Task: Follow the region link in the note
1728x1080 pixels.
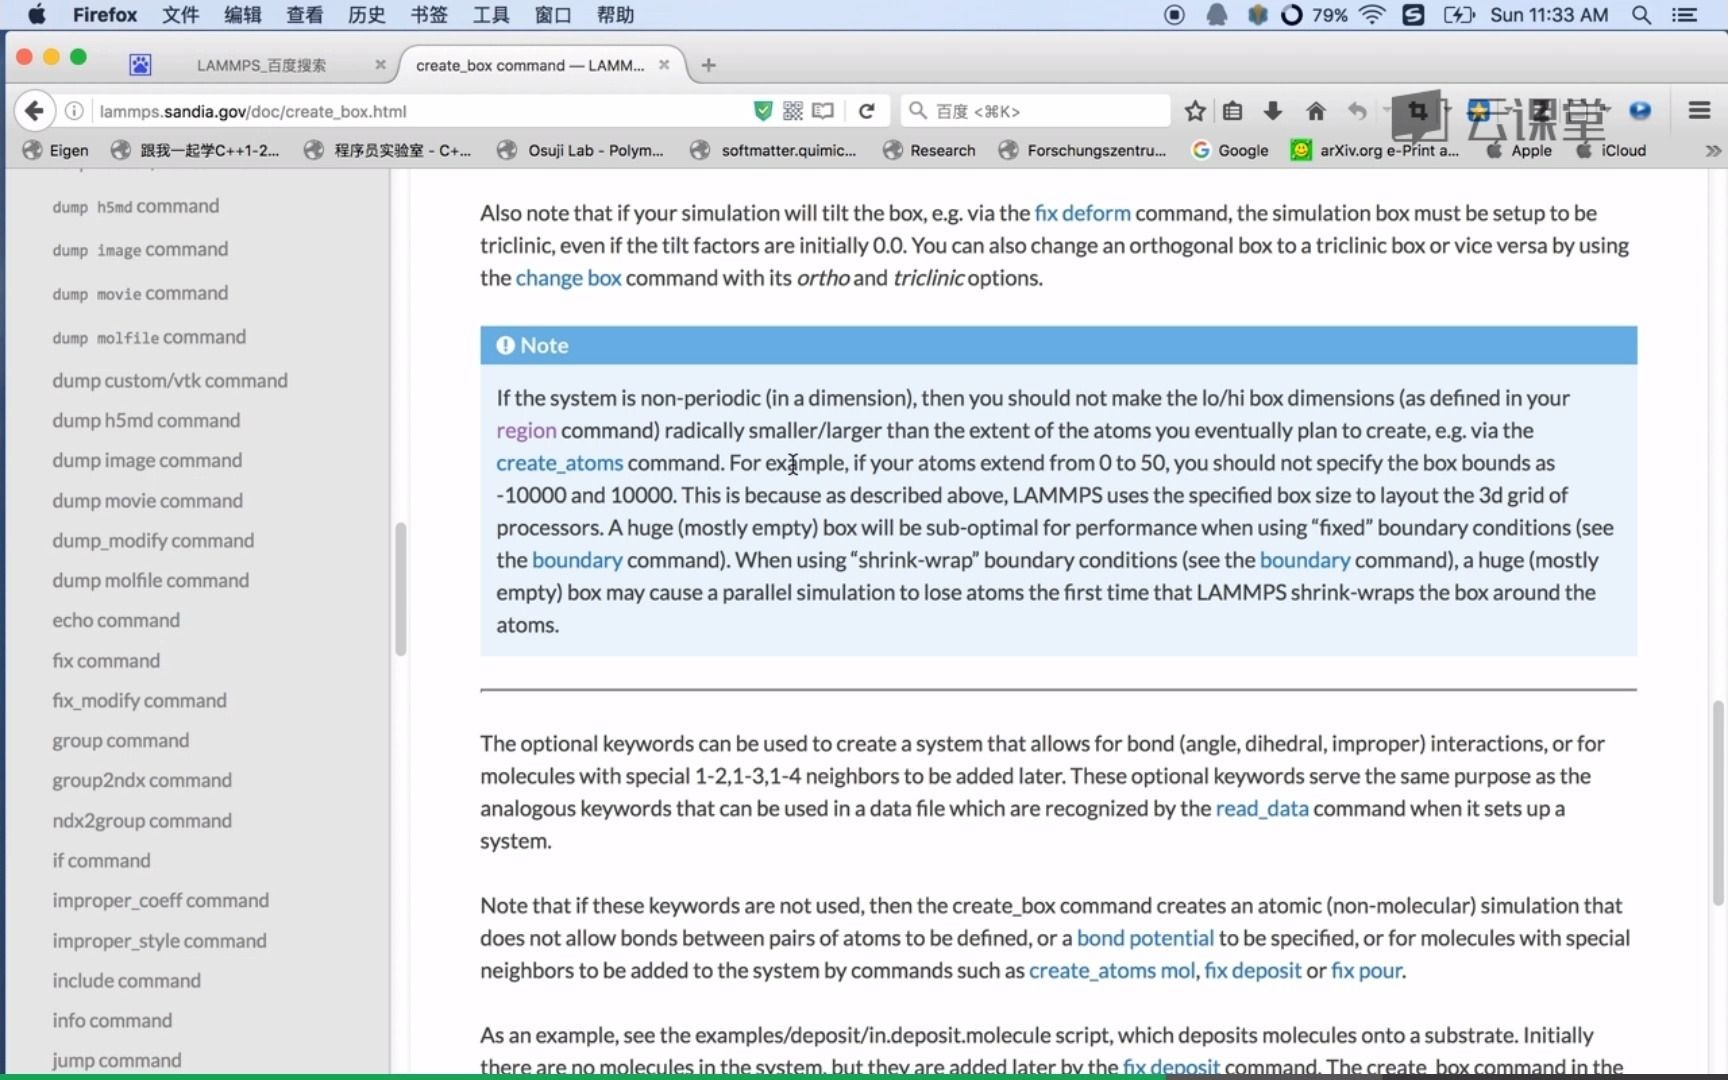Action: [526, 431]
